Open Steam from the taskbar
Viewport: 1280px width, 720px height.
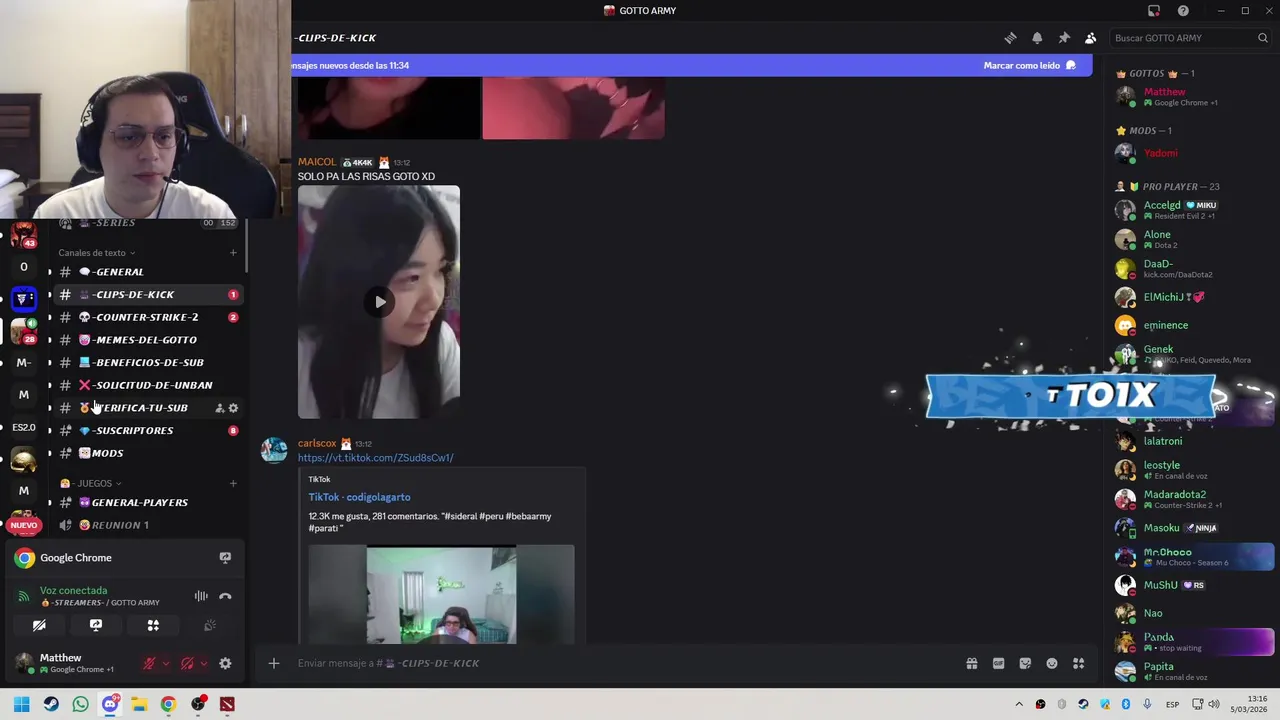point(51,704)
